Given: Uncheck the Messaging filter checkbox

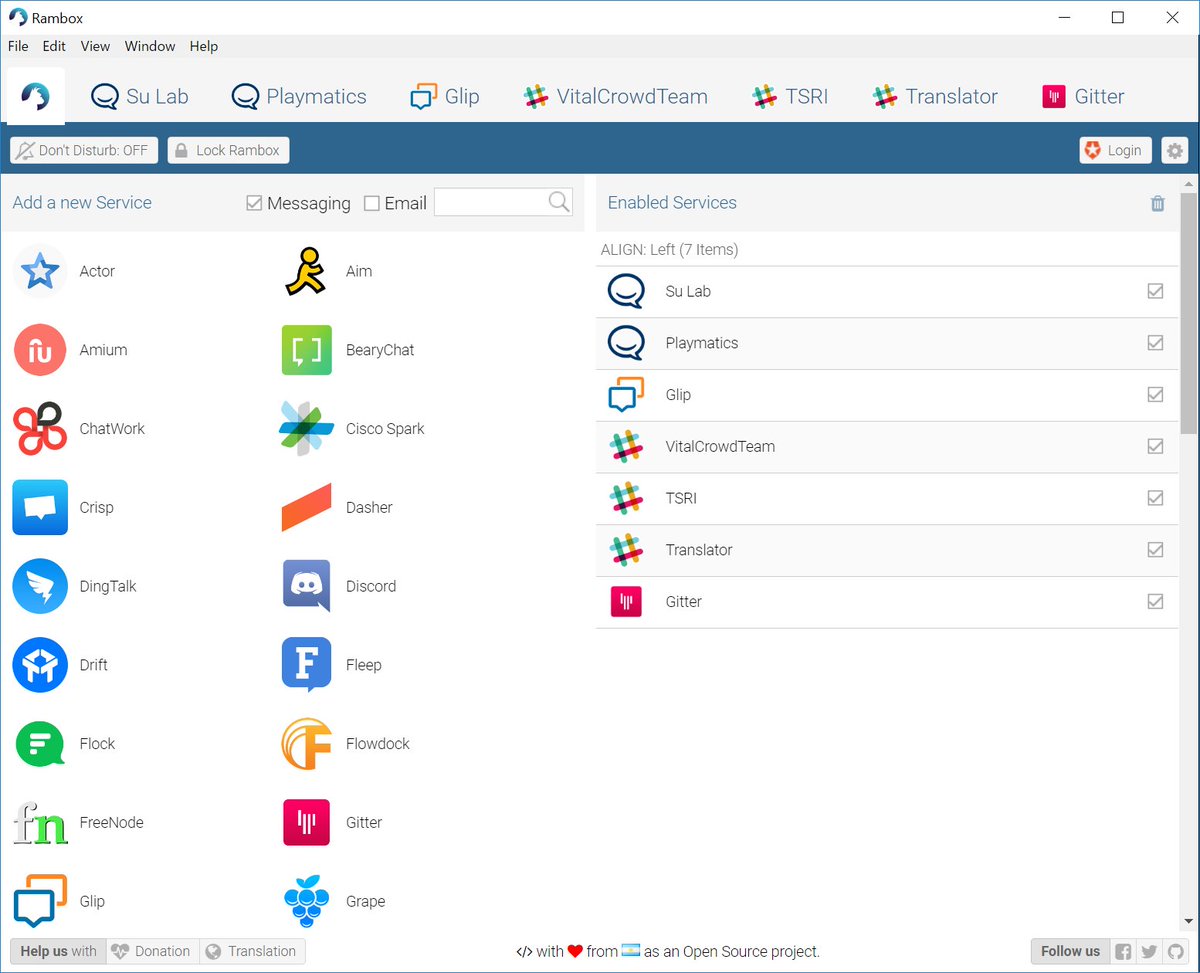Looking at the screenshot, I should (254, 203).
